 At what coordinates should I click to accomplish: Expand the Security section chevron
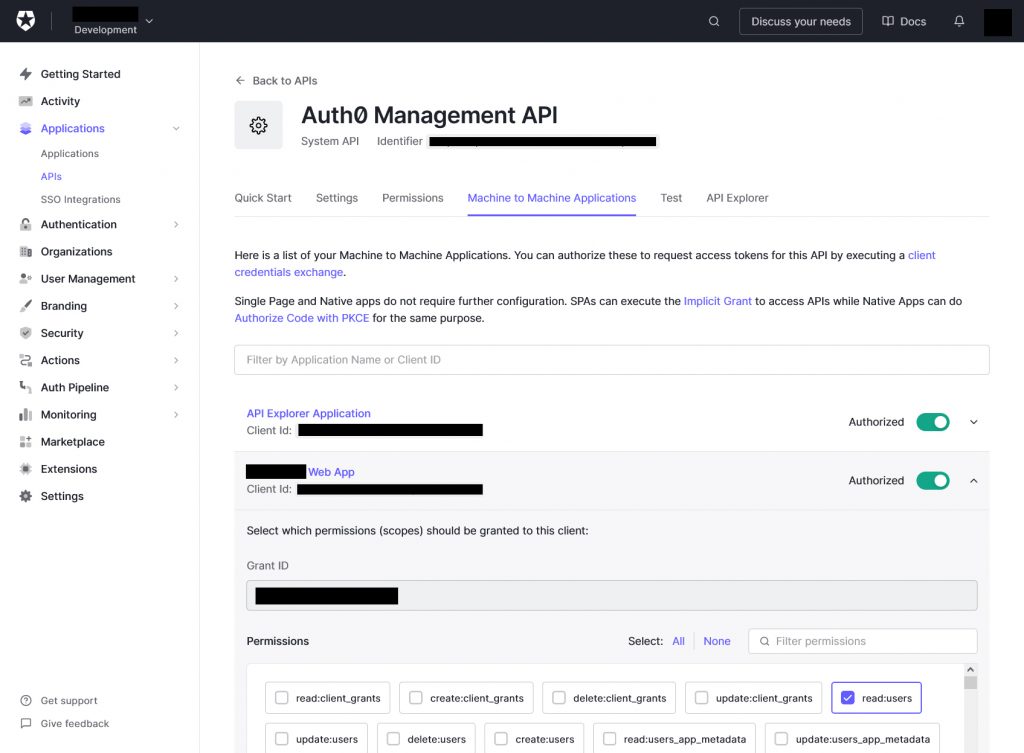pos(176,333)
